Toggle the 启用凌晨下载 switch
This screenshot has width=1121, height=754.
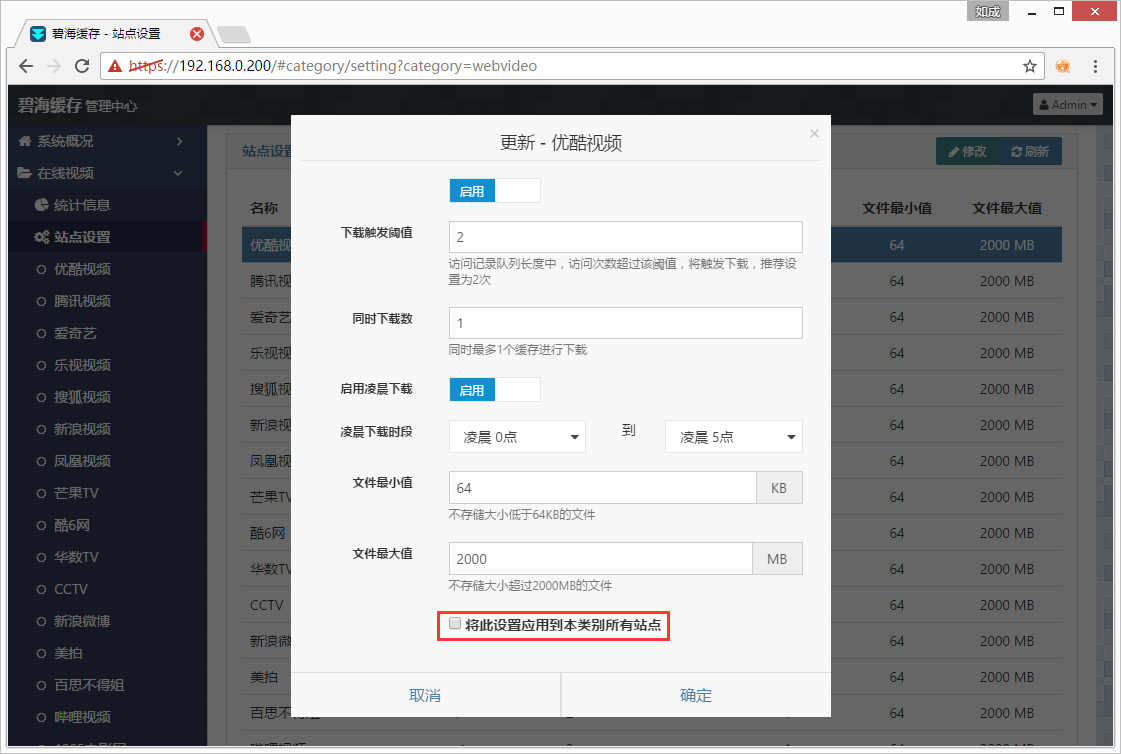tap(495, 390)
